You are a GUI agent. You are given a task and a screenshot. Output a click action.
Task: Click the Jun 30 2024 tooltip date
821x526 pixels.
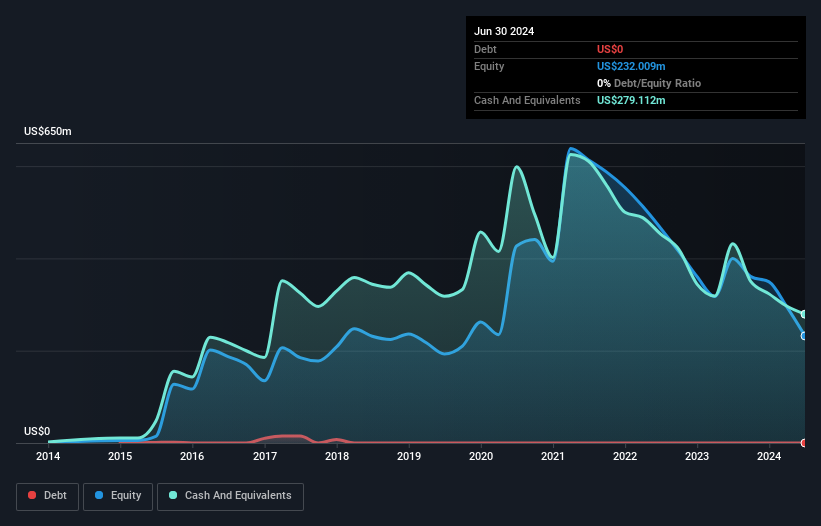click(x=504, y=31)
